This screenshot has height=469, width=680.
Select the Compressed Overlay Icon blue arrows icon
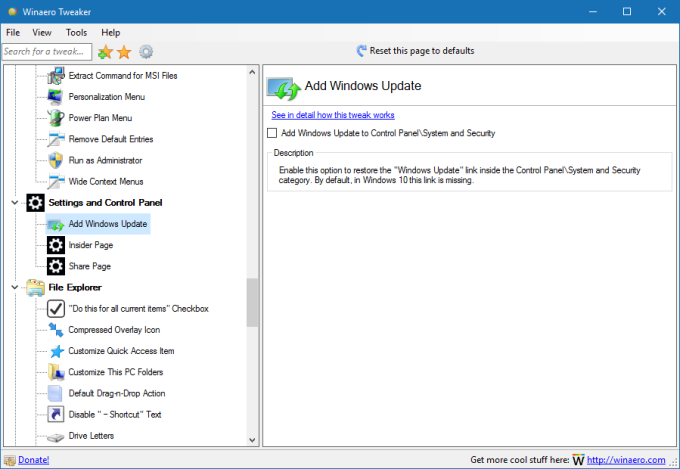click(x=56, y=330)
